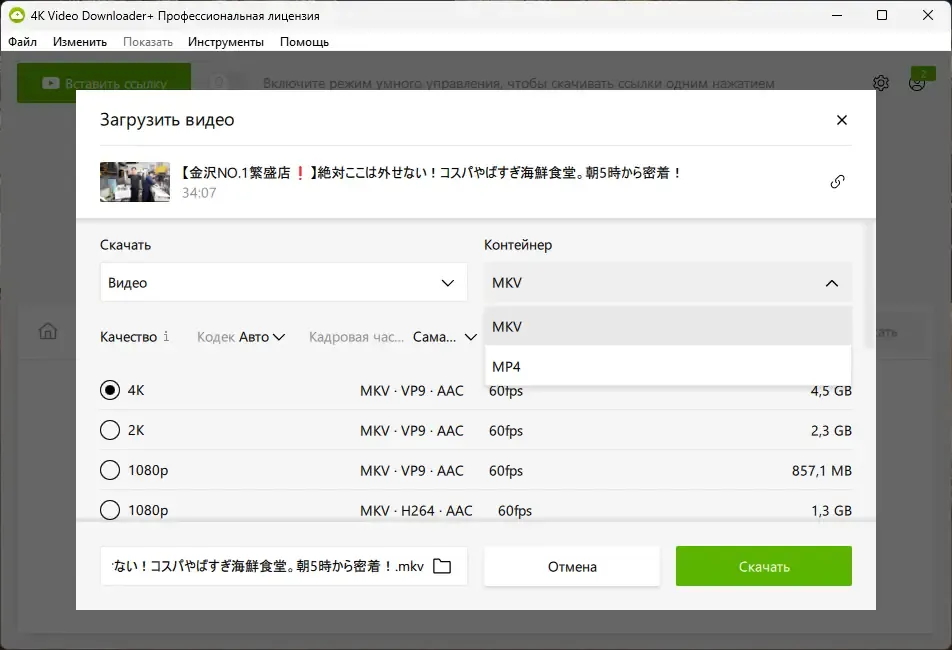Open the folder browse icon
Viewport: 952px width, 650px height.
click(x=442, y=566)
